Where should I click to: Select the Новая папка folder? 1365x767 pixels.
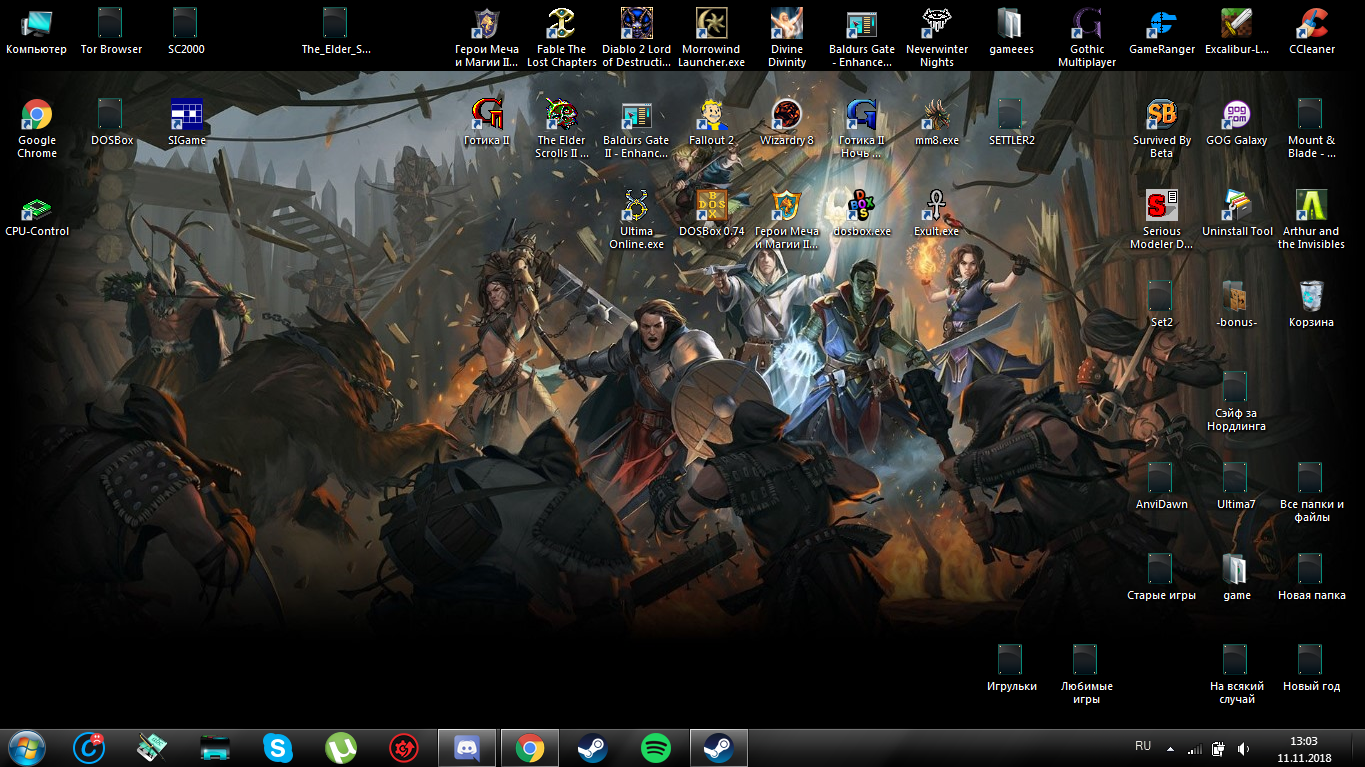(1312, 577)
